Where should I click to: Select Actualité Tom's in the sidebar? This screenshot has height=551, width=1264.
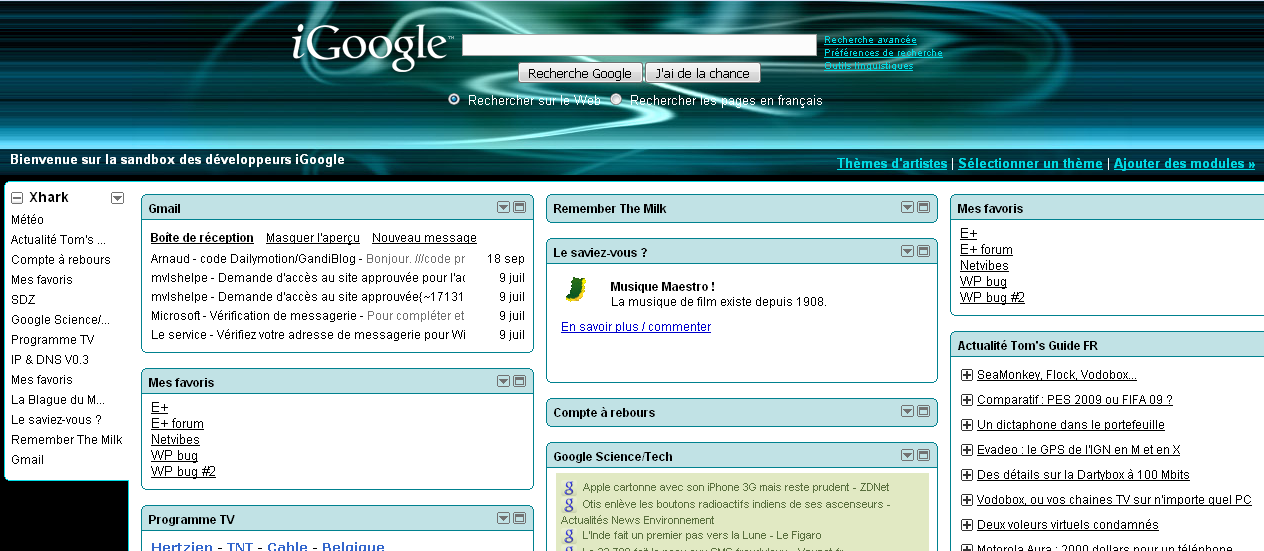click(58, 240)
